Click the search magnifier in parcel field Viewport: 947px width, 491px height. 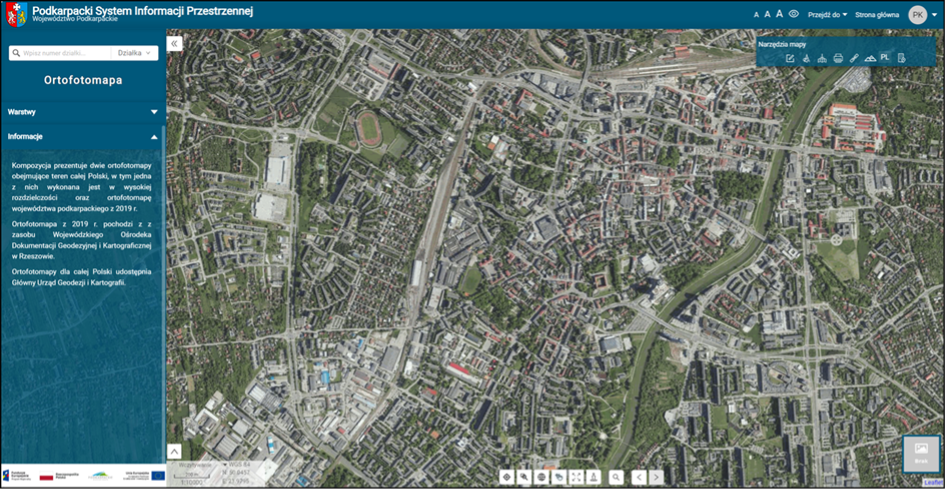coord(16,53)
